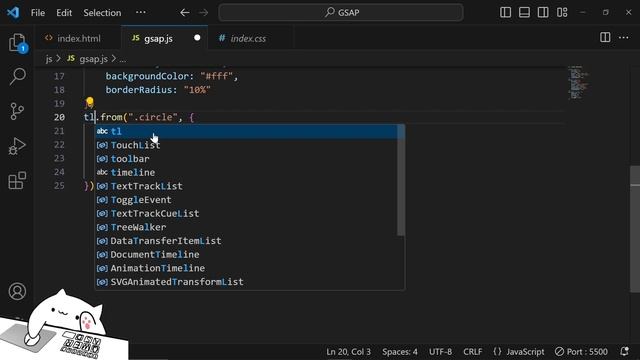Screen dimensions: 640x360
Task: Select the 'SVGAnimatedTransformList' suggestion
Action: click(x=246, y=282)
